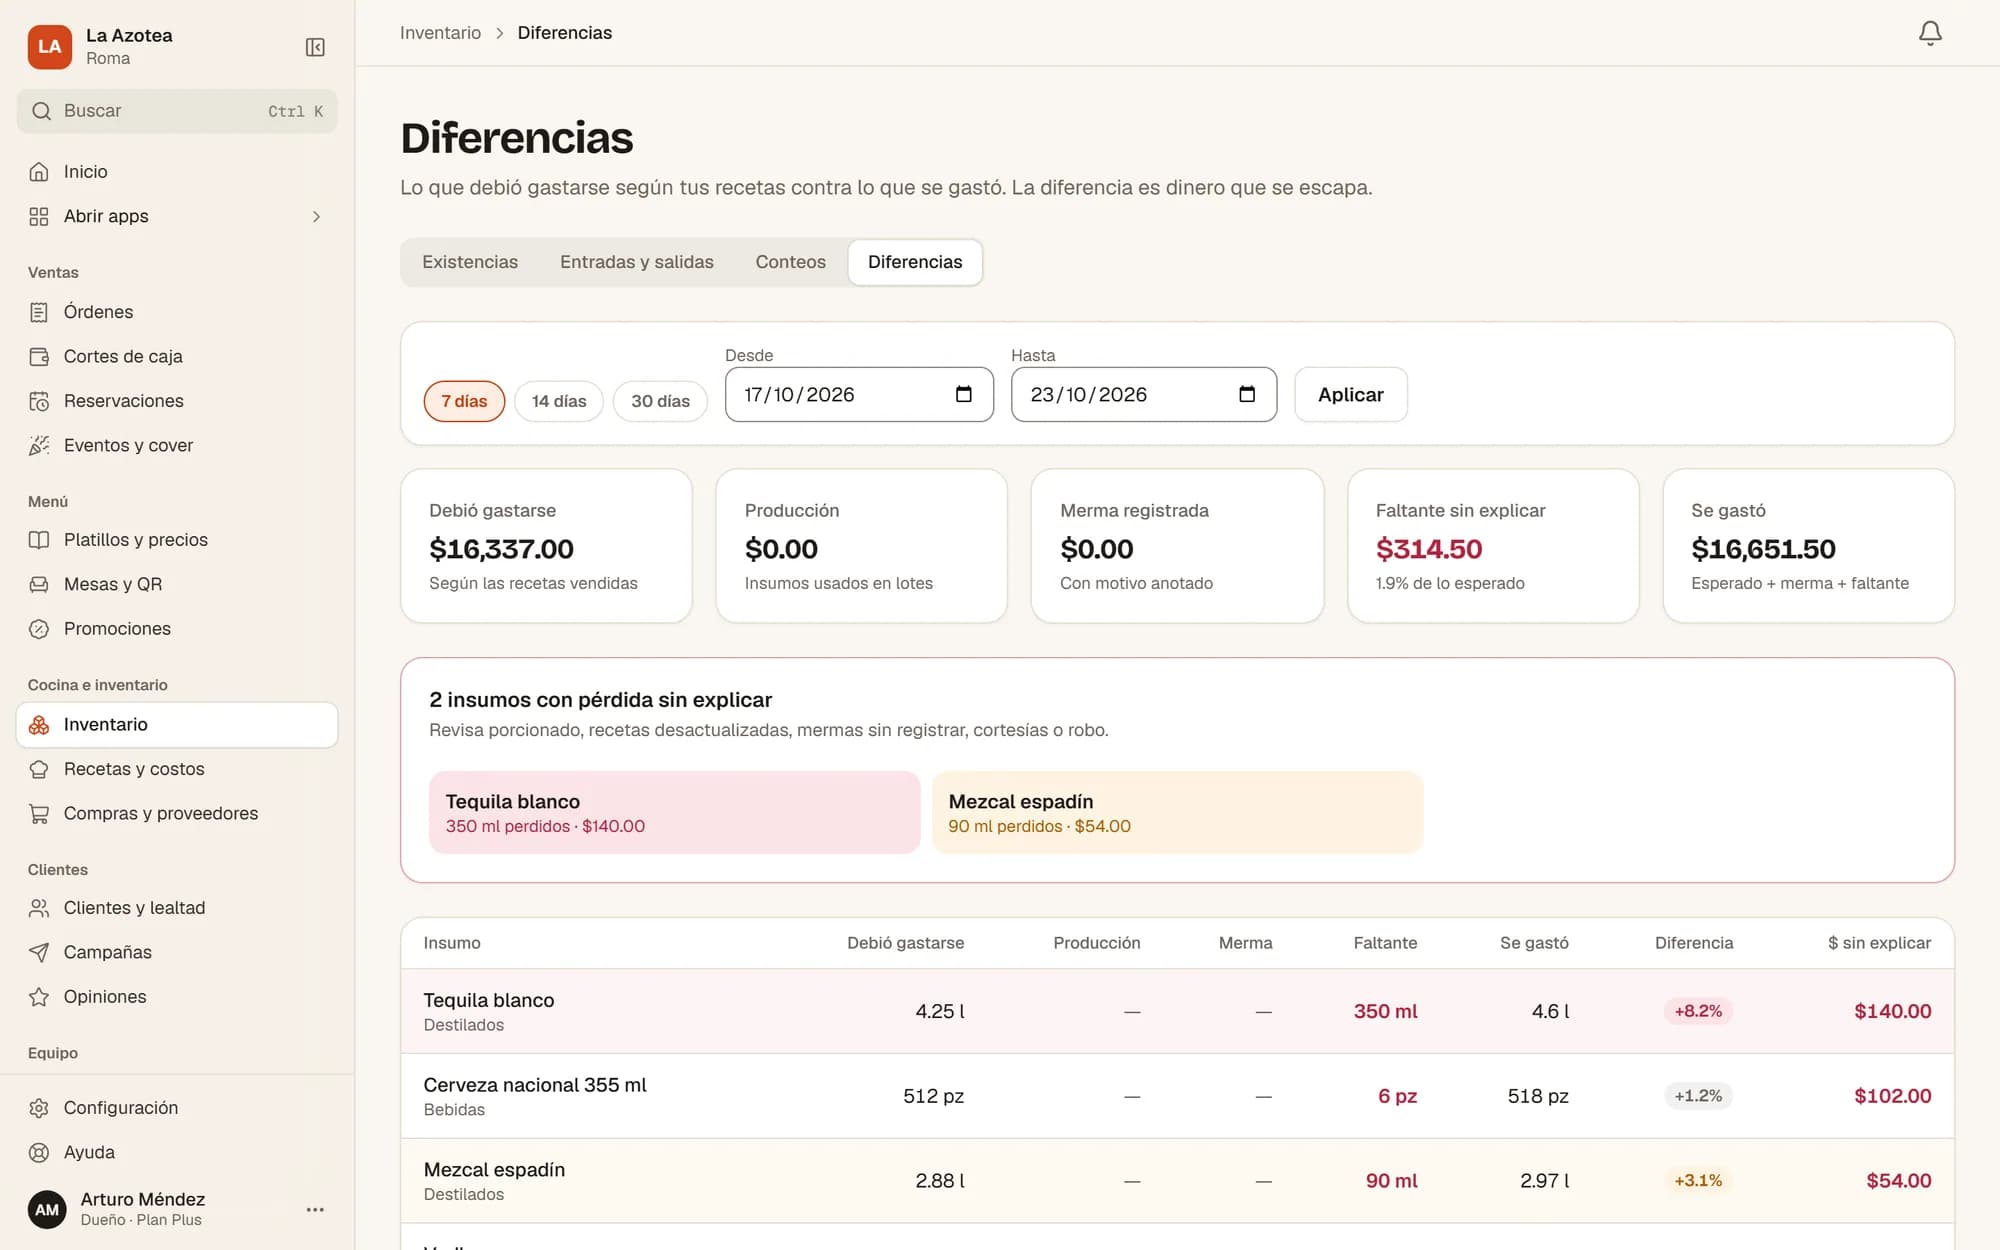Click the Desde date field 17/10/2026
The width and height of the screenshot is (2000, 1250).
[x=859, y=394]
